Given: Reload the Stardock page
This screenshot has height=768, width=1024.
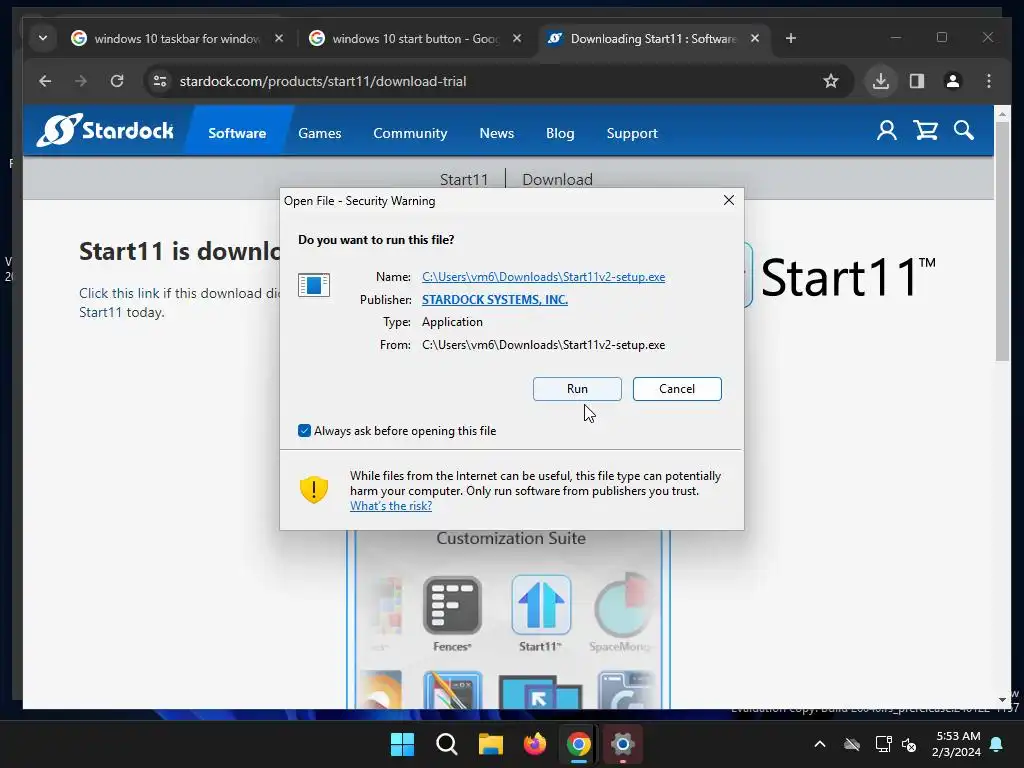Looking at the screenshot, I should pos(117,81).
